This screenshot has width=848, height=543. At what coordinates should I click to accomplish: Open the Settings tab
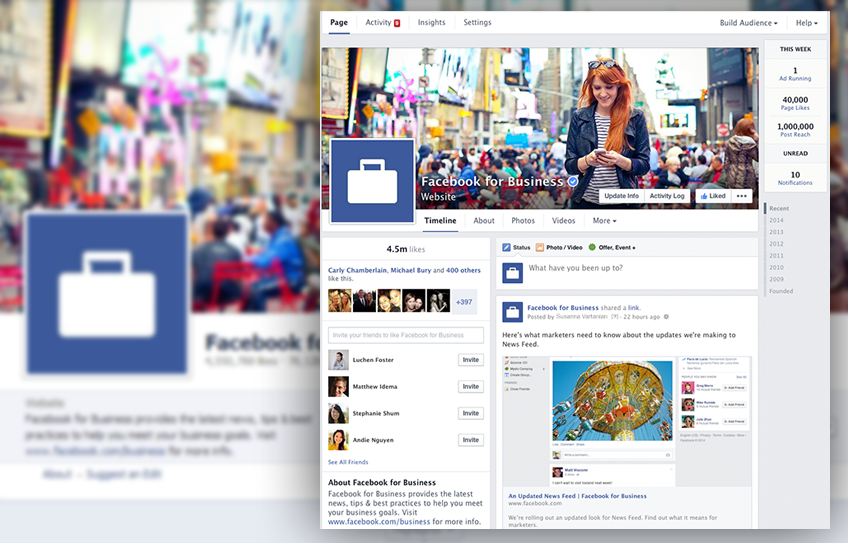pyautogui.click(x=477, y=22)
